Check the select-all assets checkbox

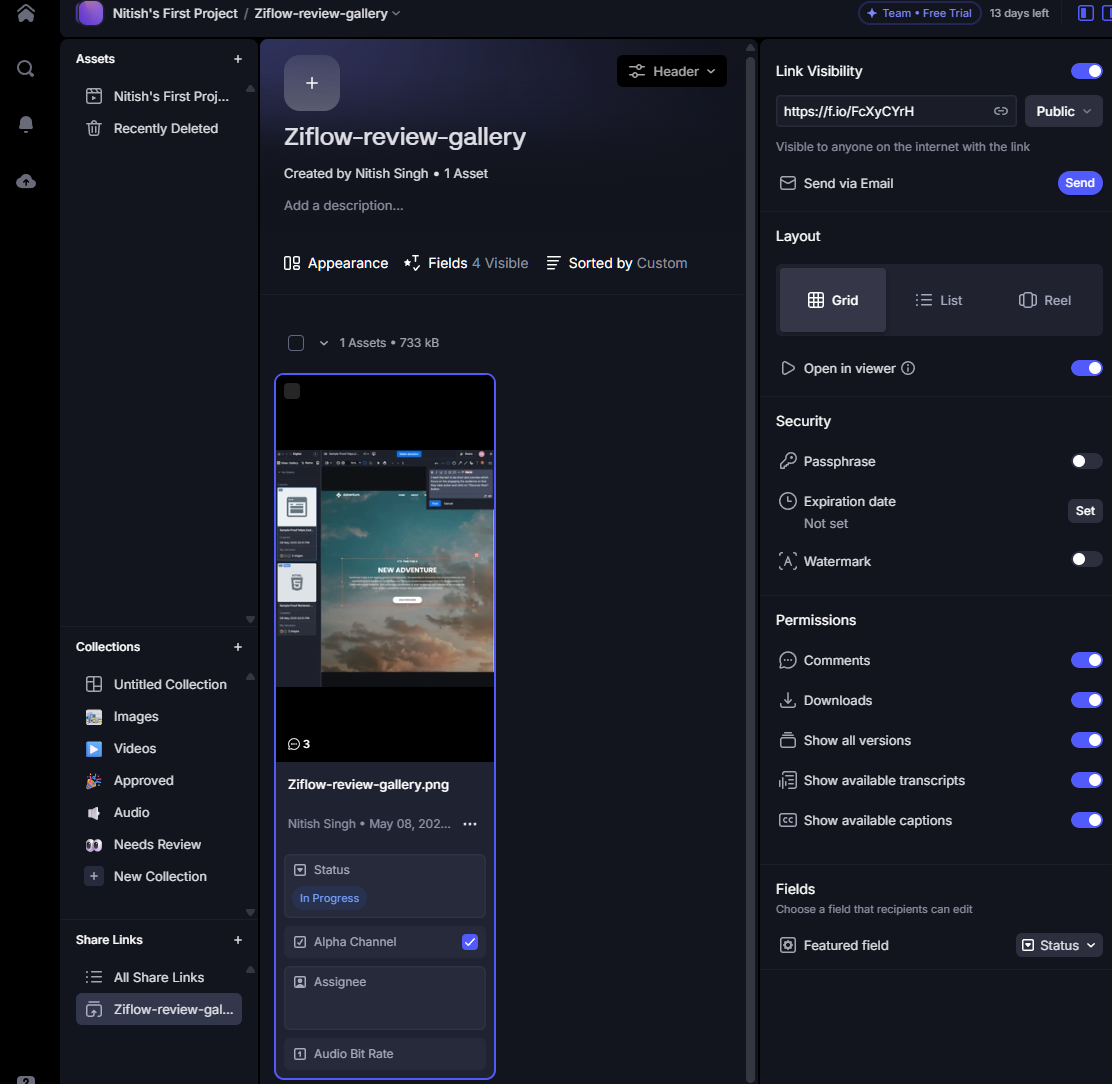coord(296,343)
